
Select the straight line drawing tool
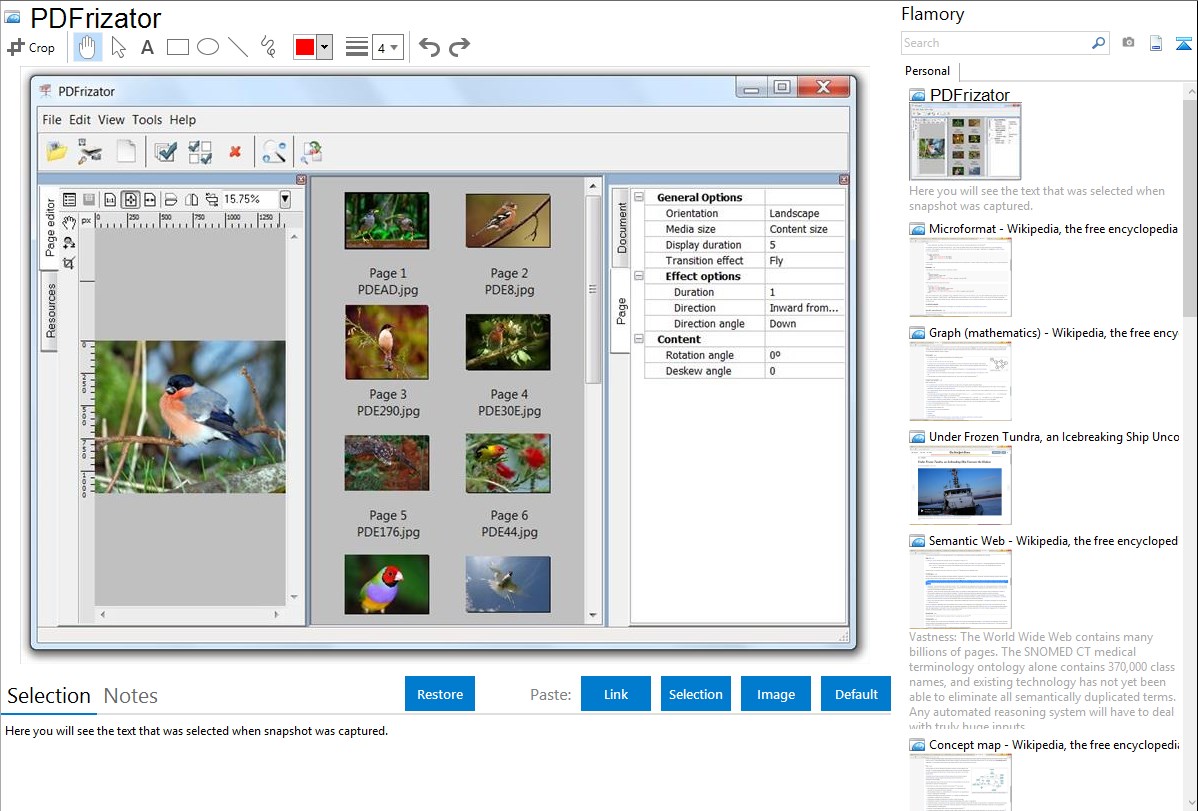238,47
